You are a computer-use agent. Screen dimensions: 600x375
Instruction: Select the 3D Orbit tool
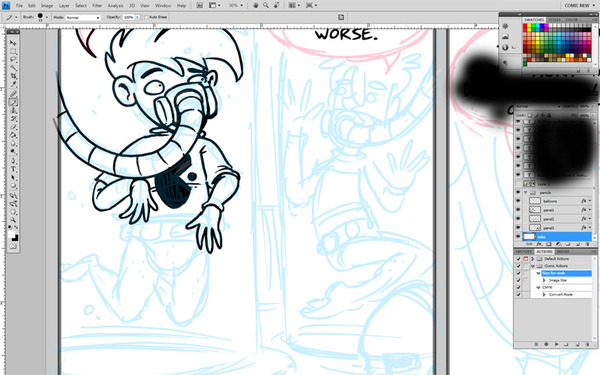[x=13, y=204]
